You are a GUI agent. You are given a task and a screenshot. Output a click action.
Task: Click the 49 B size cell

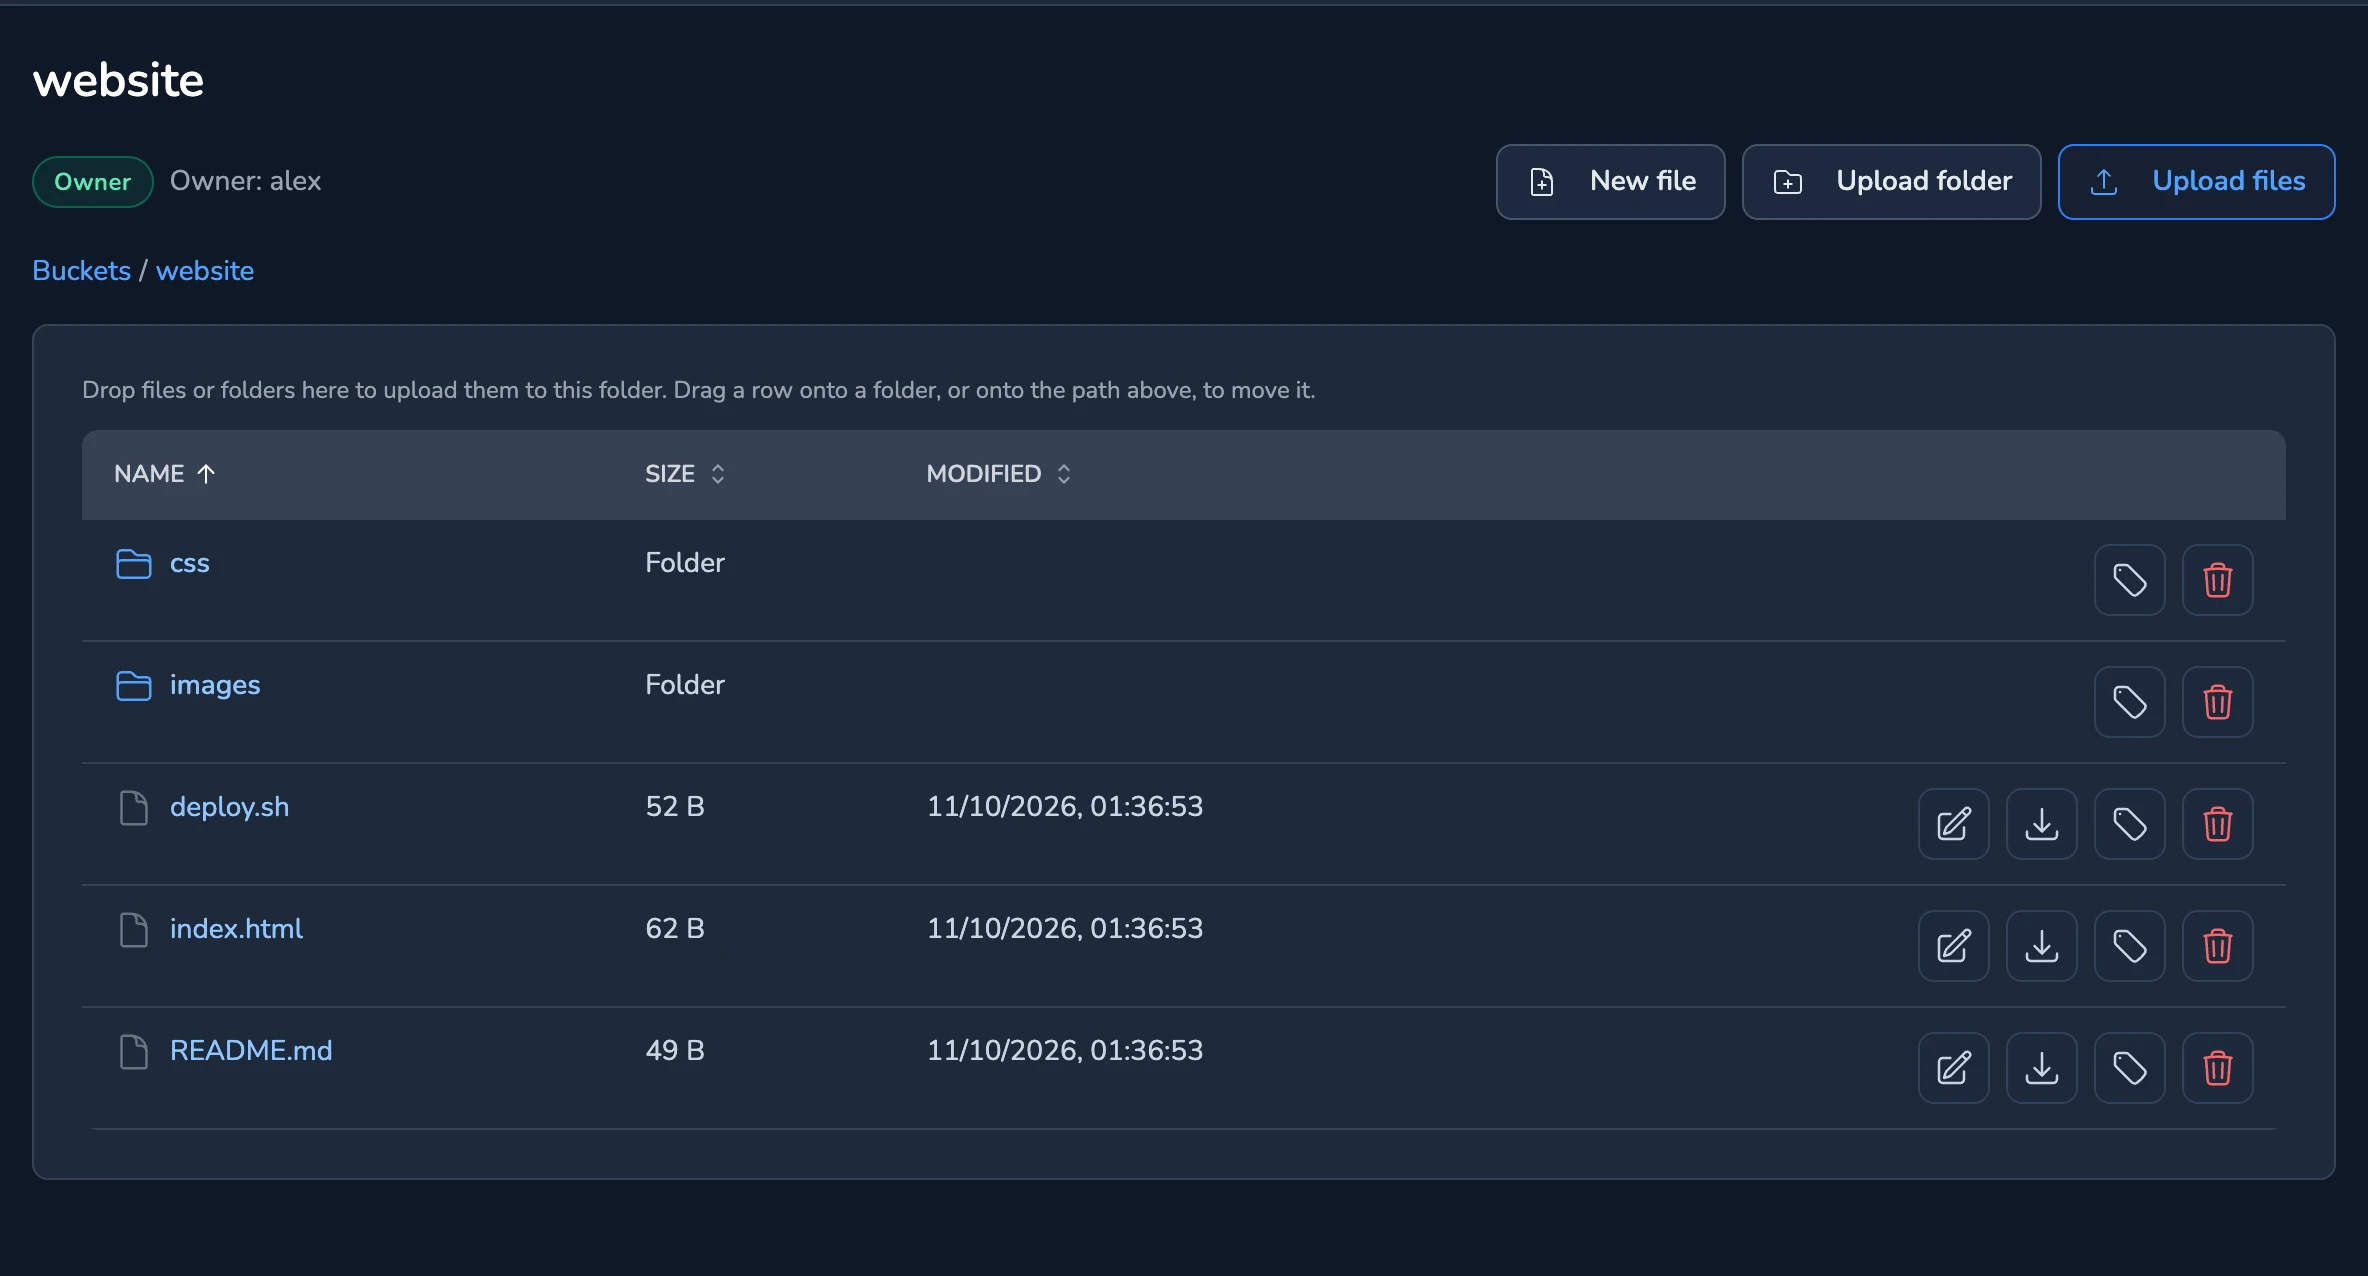click(x=675, y=1051)
